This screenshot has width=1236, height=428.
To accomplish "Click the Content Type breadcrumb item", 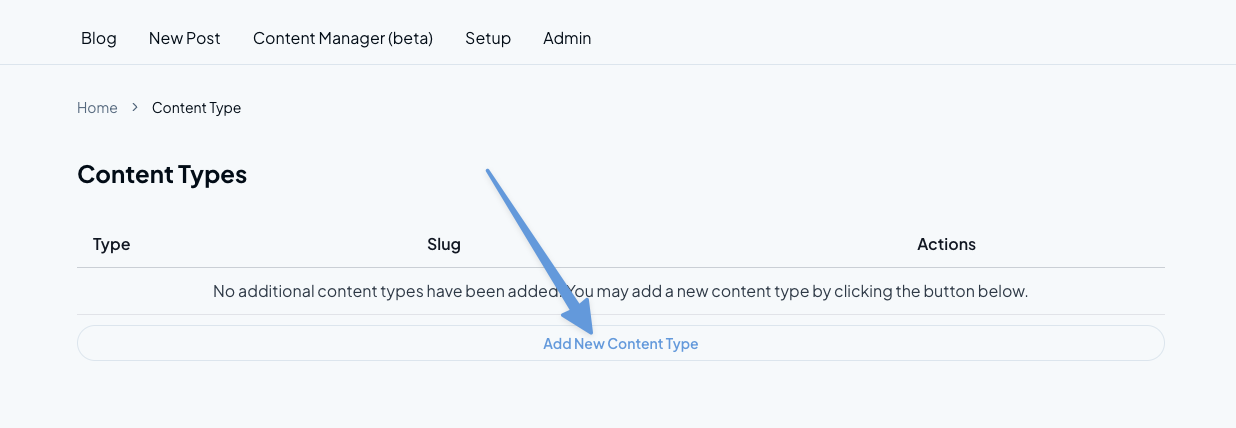I will click(196, 108).
